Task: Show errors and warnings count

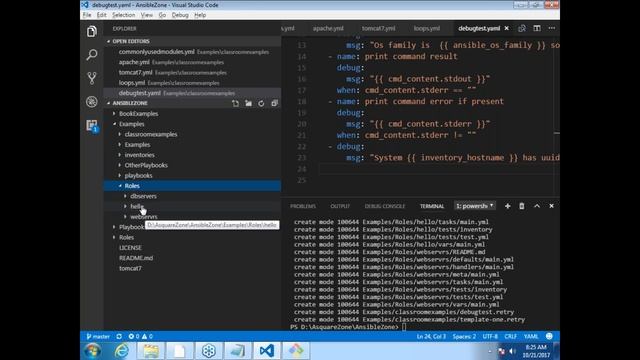Action: 140,336
